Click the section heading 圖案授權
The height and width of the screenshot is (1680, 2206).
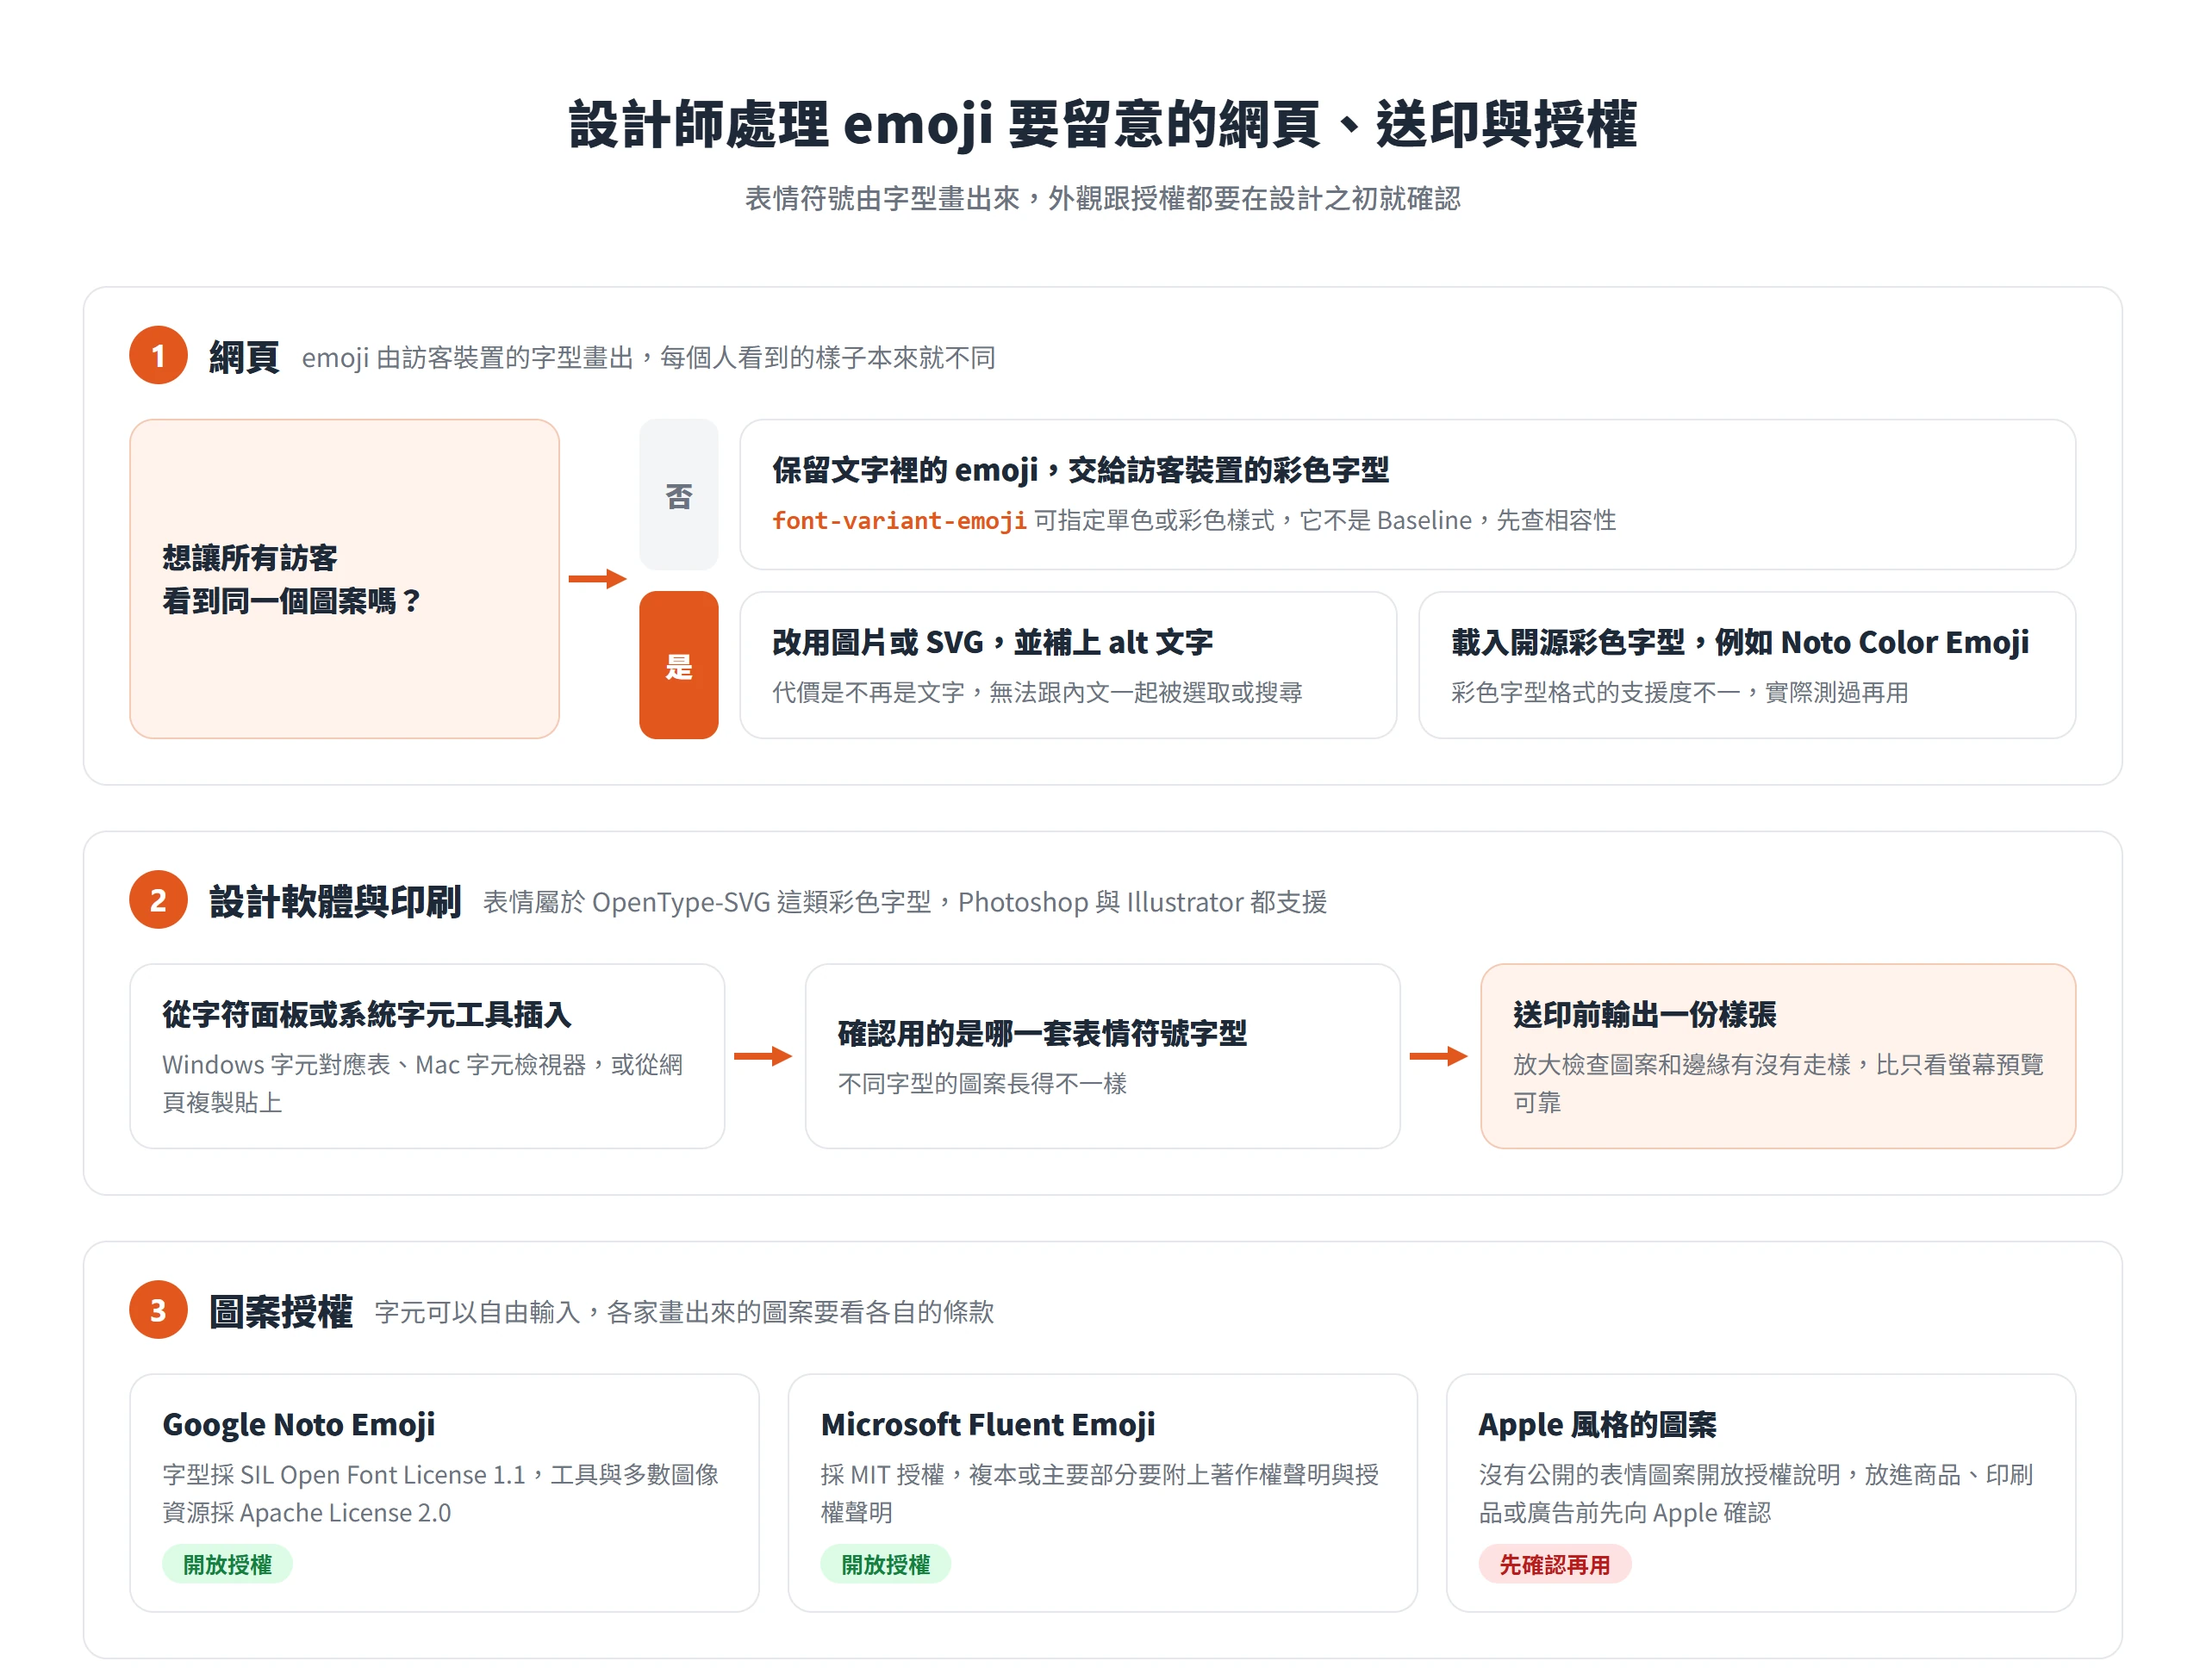point(280,1312)
